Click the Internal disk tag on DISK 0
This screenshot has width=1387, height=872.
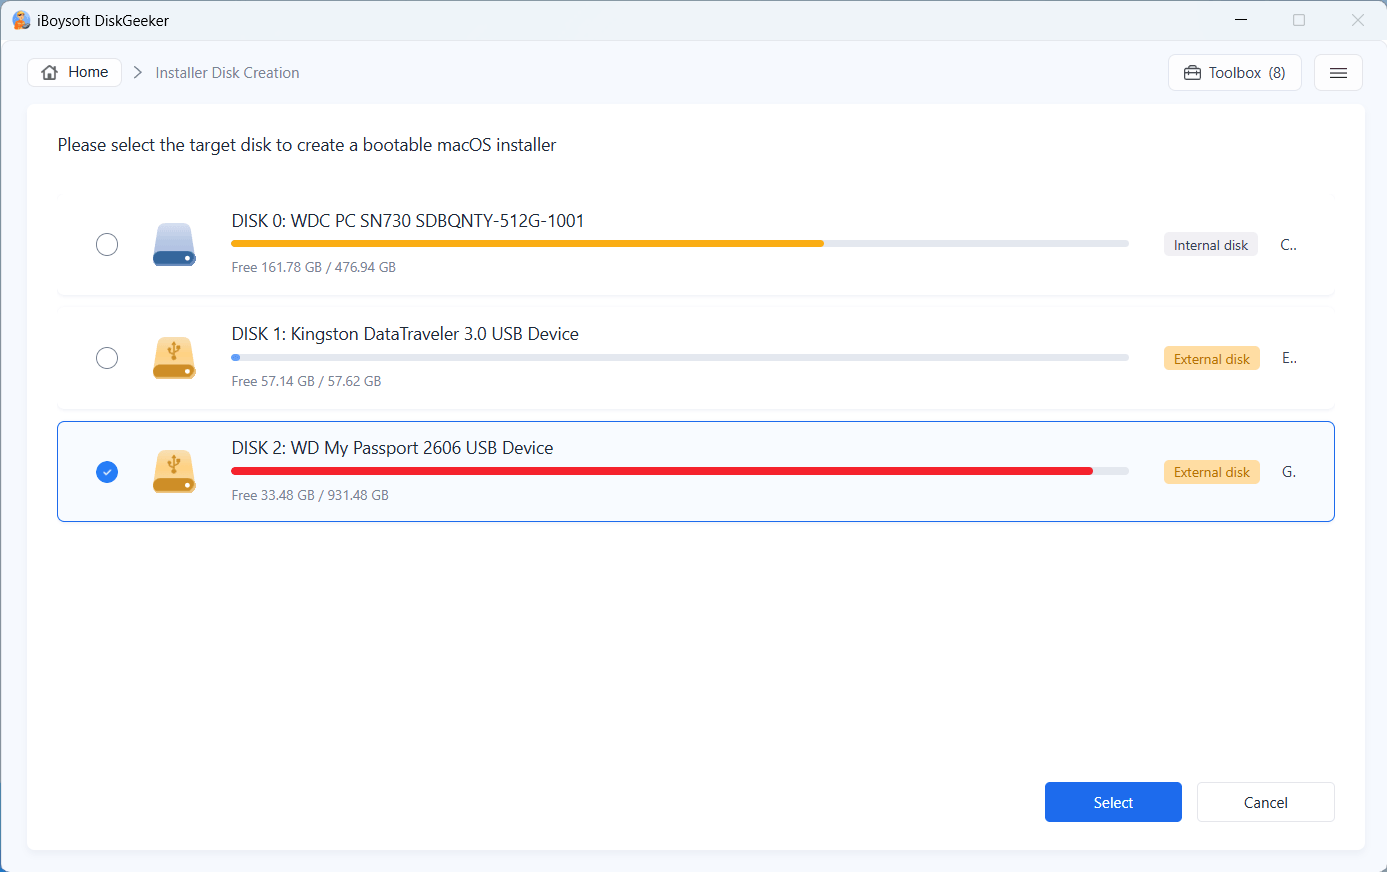pos(1210,245)
